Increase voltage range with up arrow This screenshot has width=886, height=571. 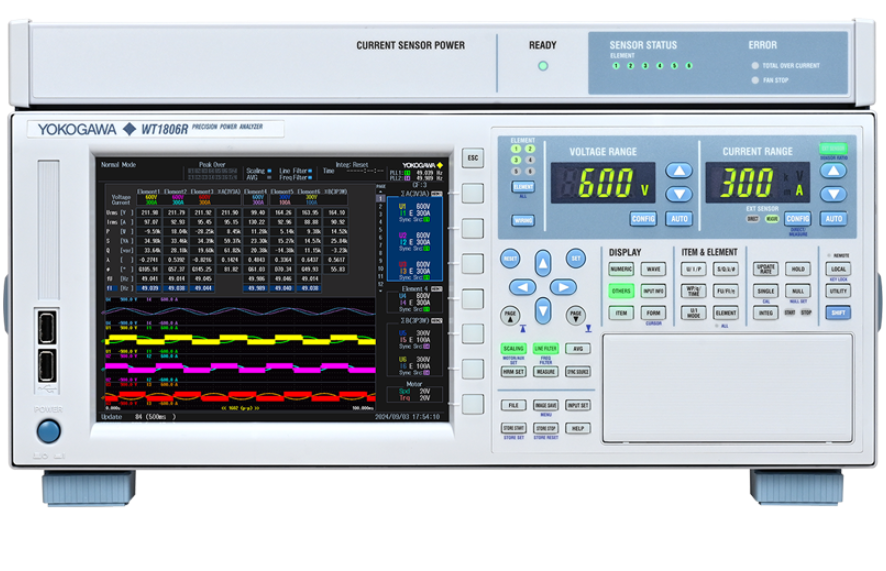point(679,170)
